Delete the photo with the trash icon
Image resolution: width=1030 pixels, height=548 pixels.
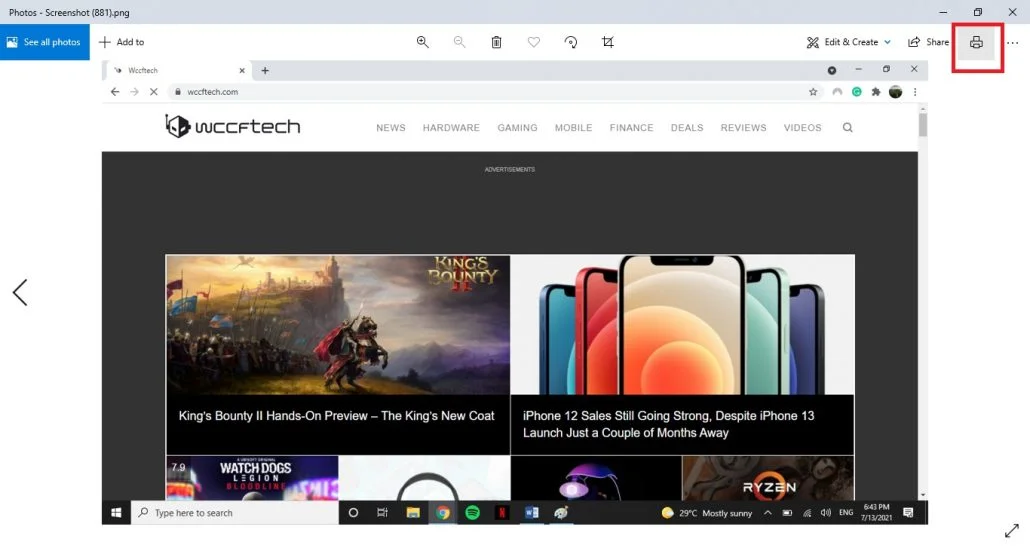click(x=497, y=42)
